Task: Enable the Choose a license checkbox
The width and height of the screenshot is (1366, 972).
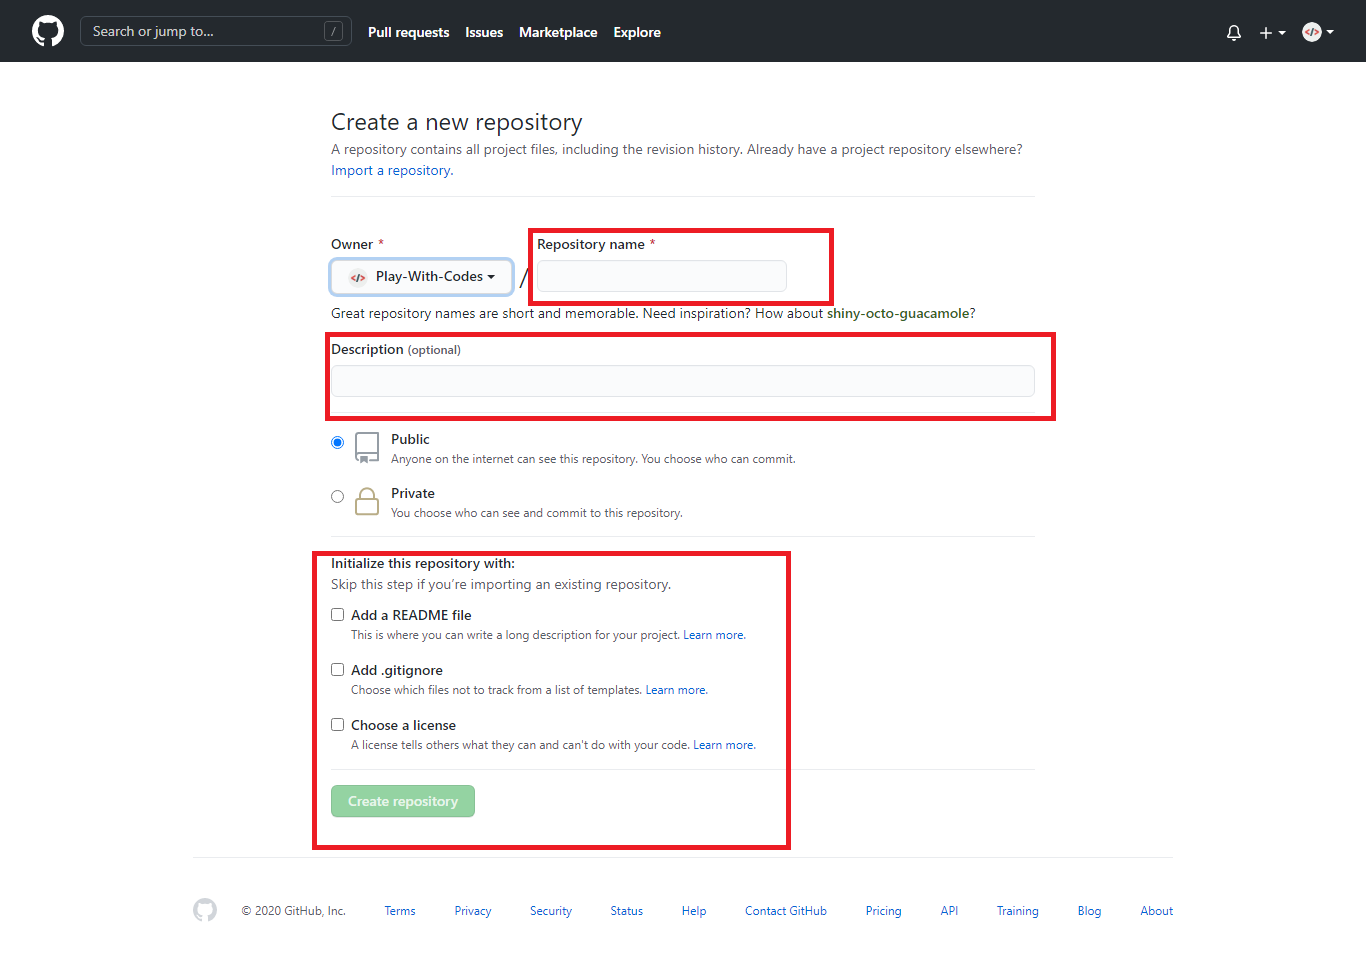Action: (x=338, y=725)
